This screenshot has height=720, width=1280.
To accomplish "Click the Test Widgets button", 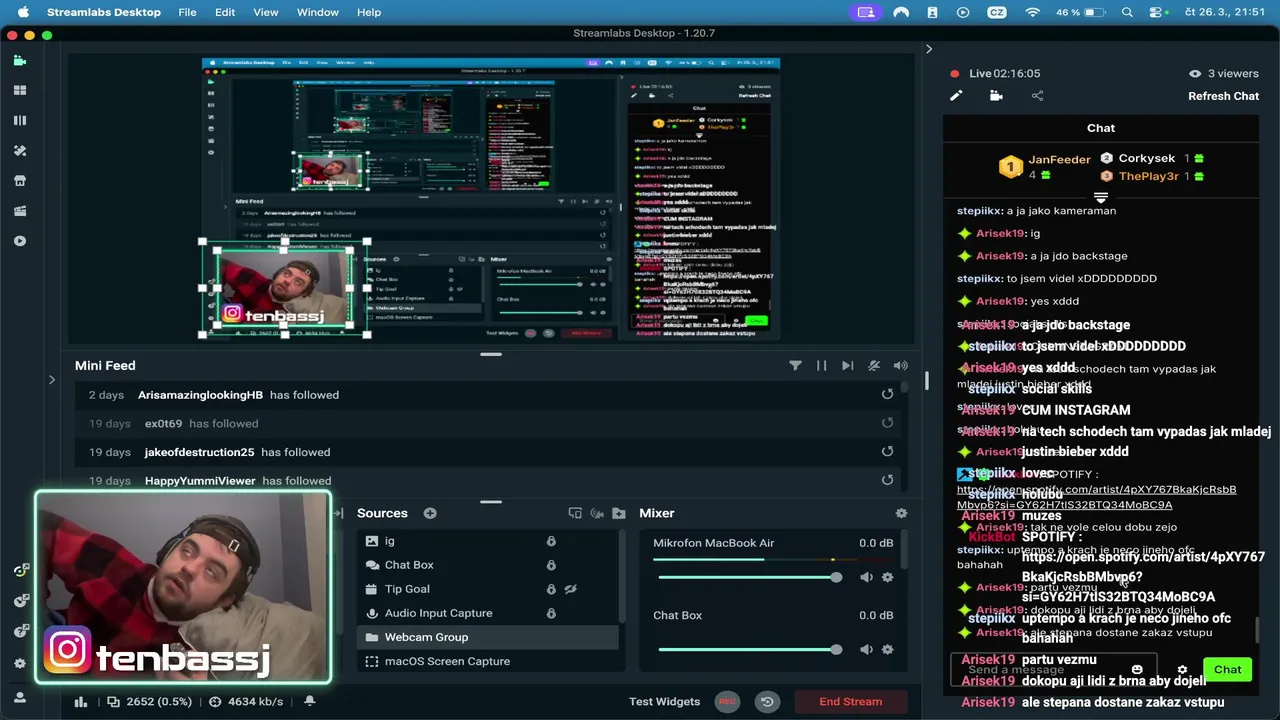I will [x=664, y=702].
